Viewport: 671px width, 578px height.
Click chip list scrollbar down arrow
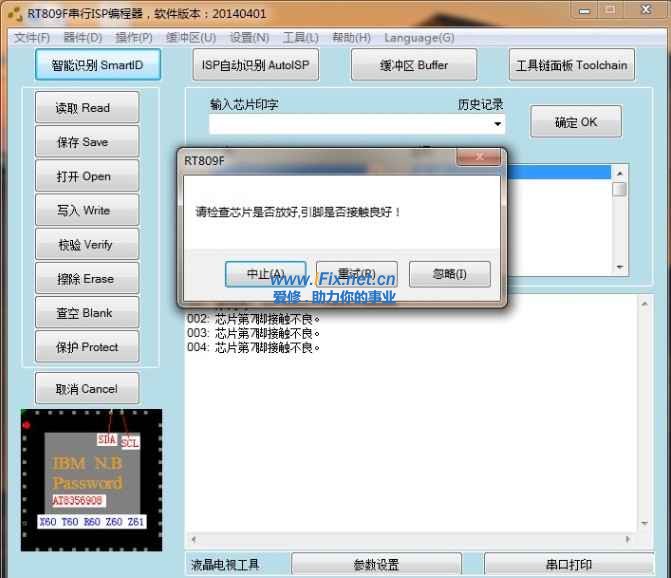point(620,267)
